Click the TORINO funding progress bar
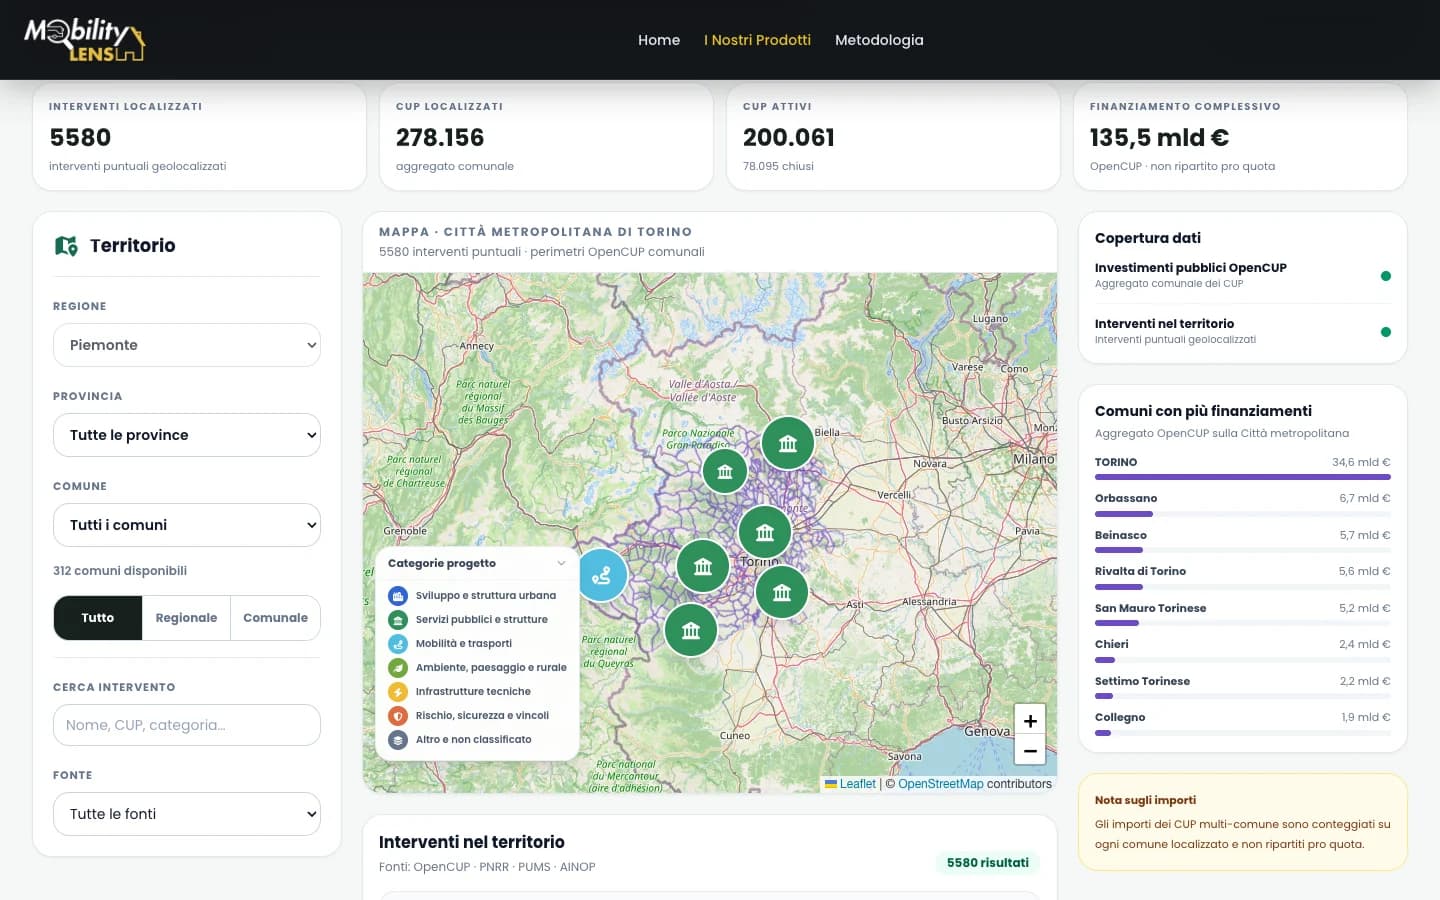The image size is (1440, 900). (1243, 477)
